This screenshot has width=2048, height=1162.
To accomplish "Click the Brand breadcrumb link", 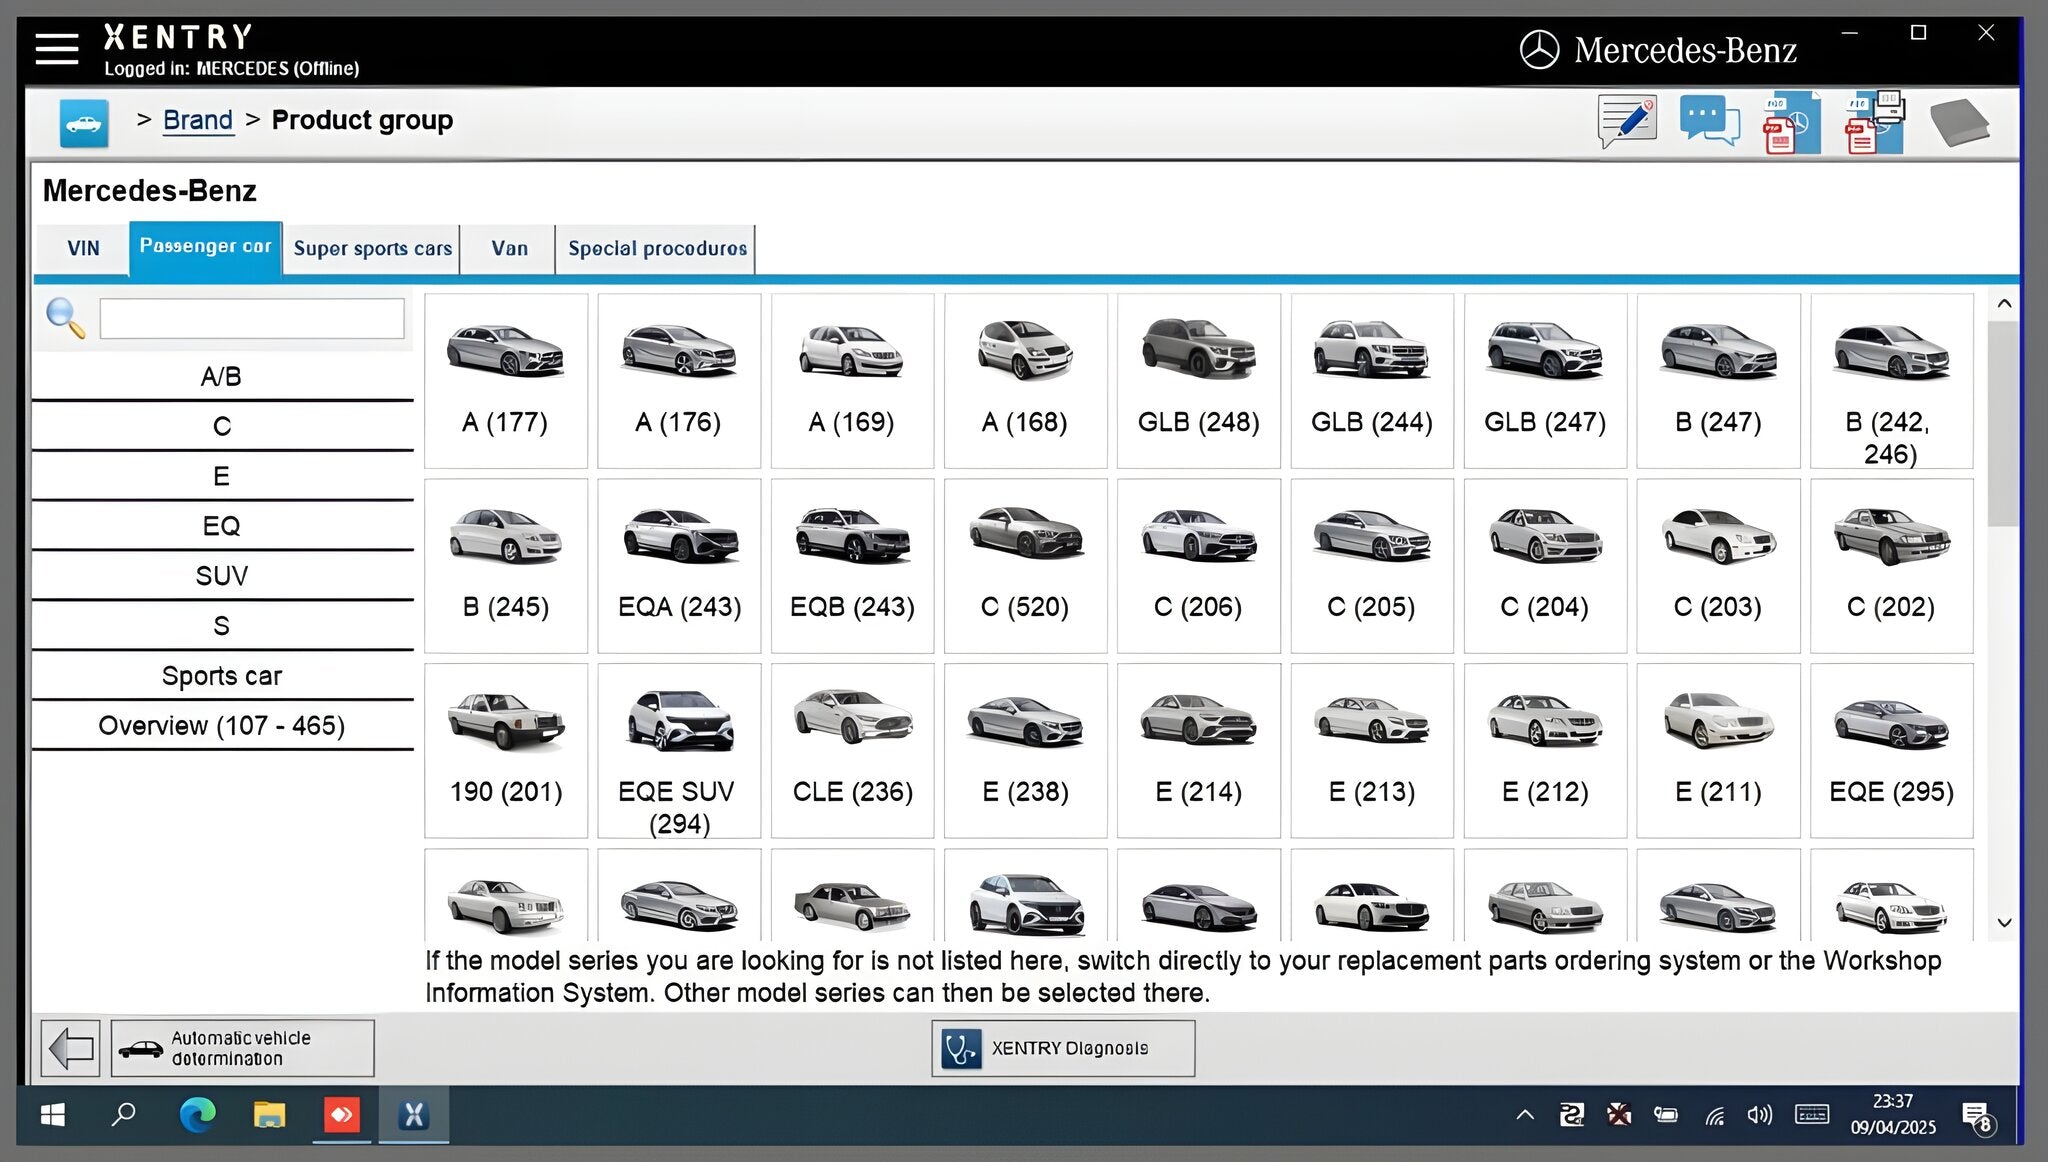I will point(197,119).
